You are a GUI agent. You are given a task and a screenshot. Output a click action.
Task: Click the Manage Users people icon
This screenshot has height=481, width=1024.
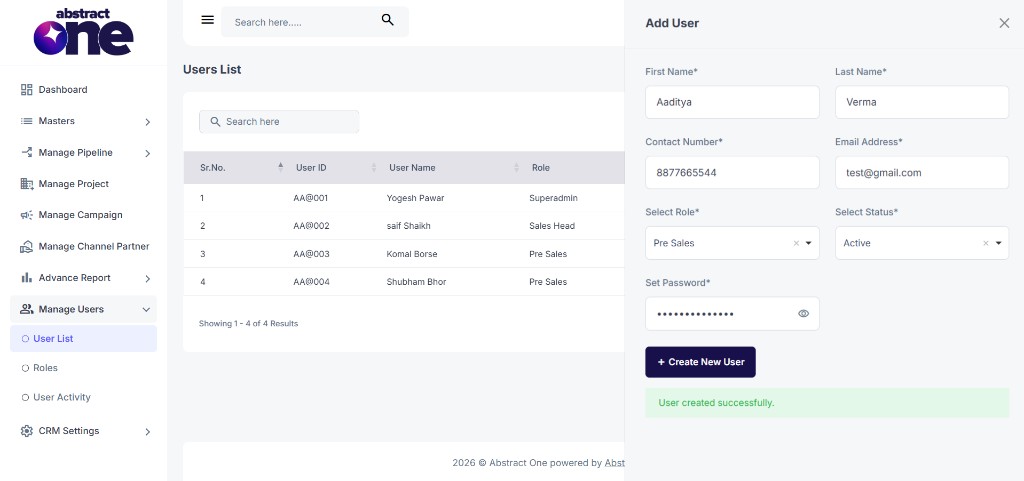[x=27, y=309]
